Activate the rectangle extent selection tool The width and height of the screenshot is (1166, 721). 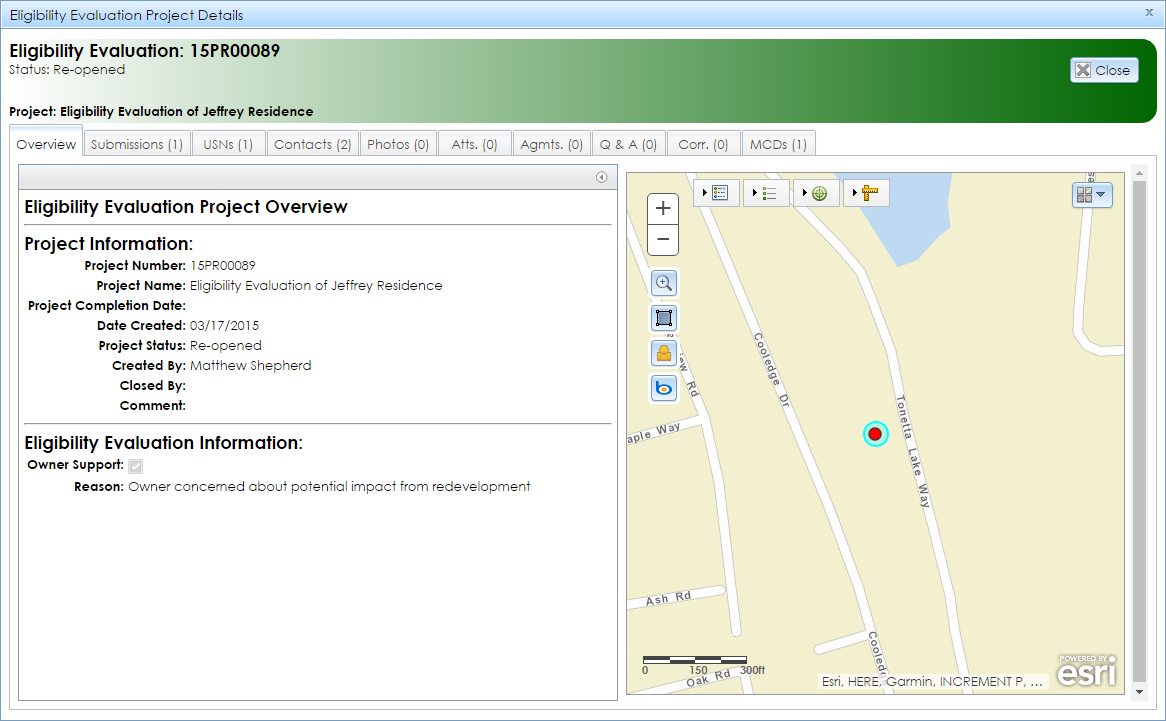[x=663, y=318]
